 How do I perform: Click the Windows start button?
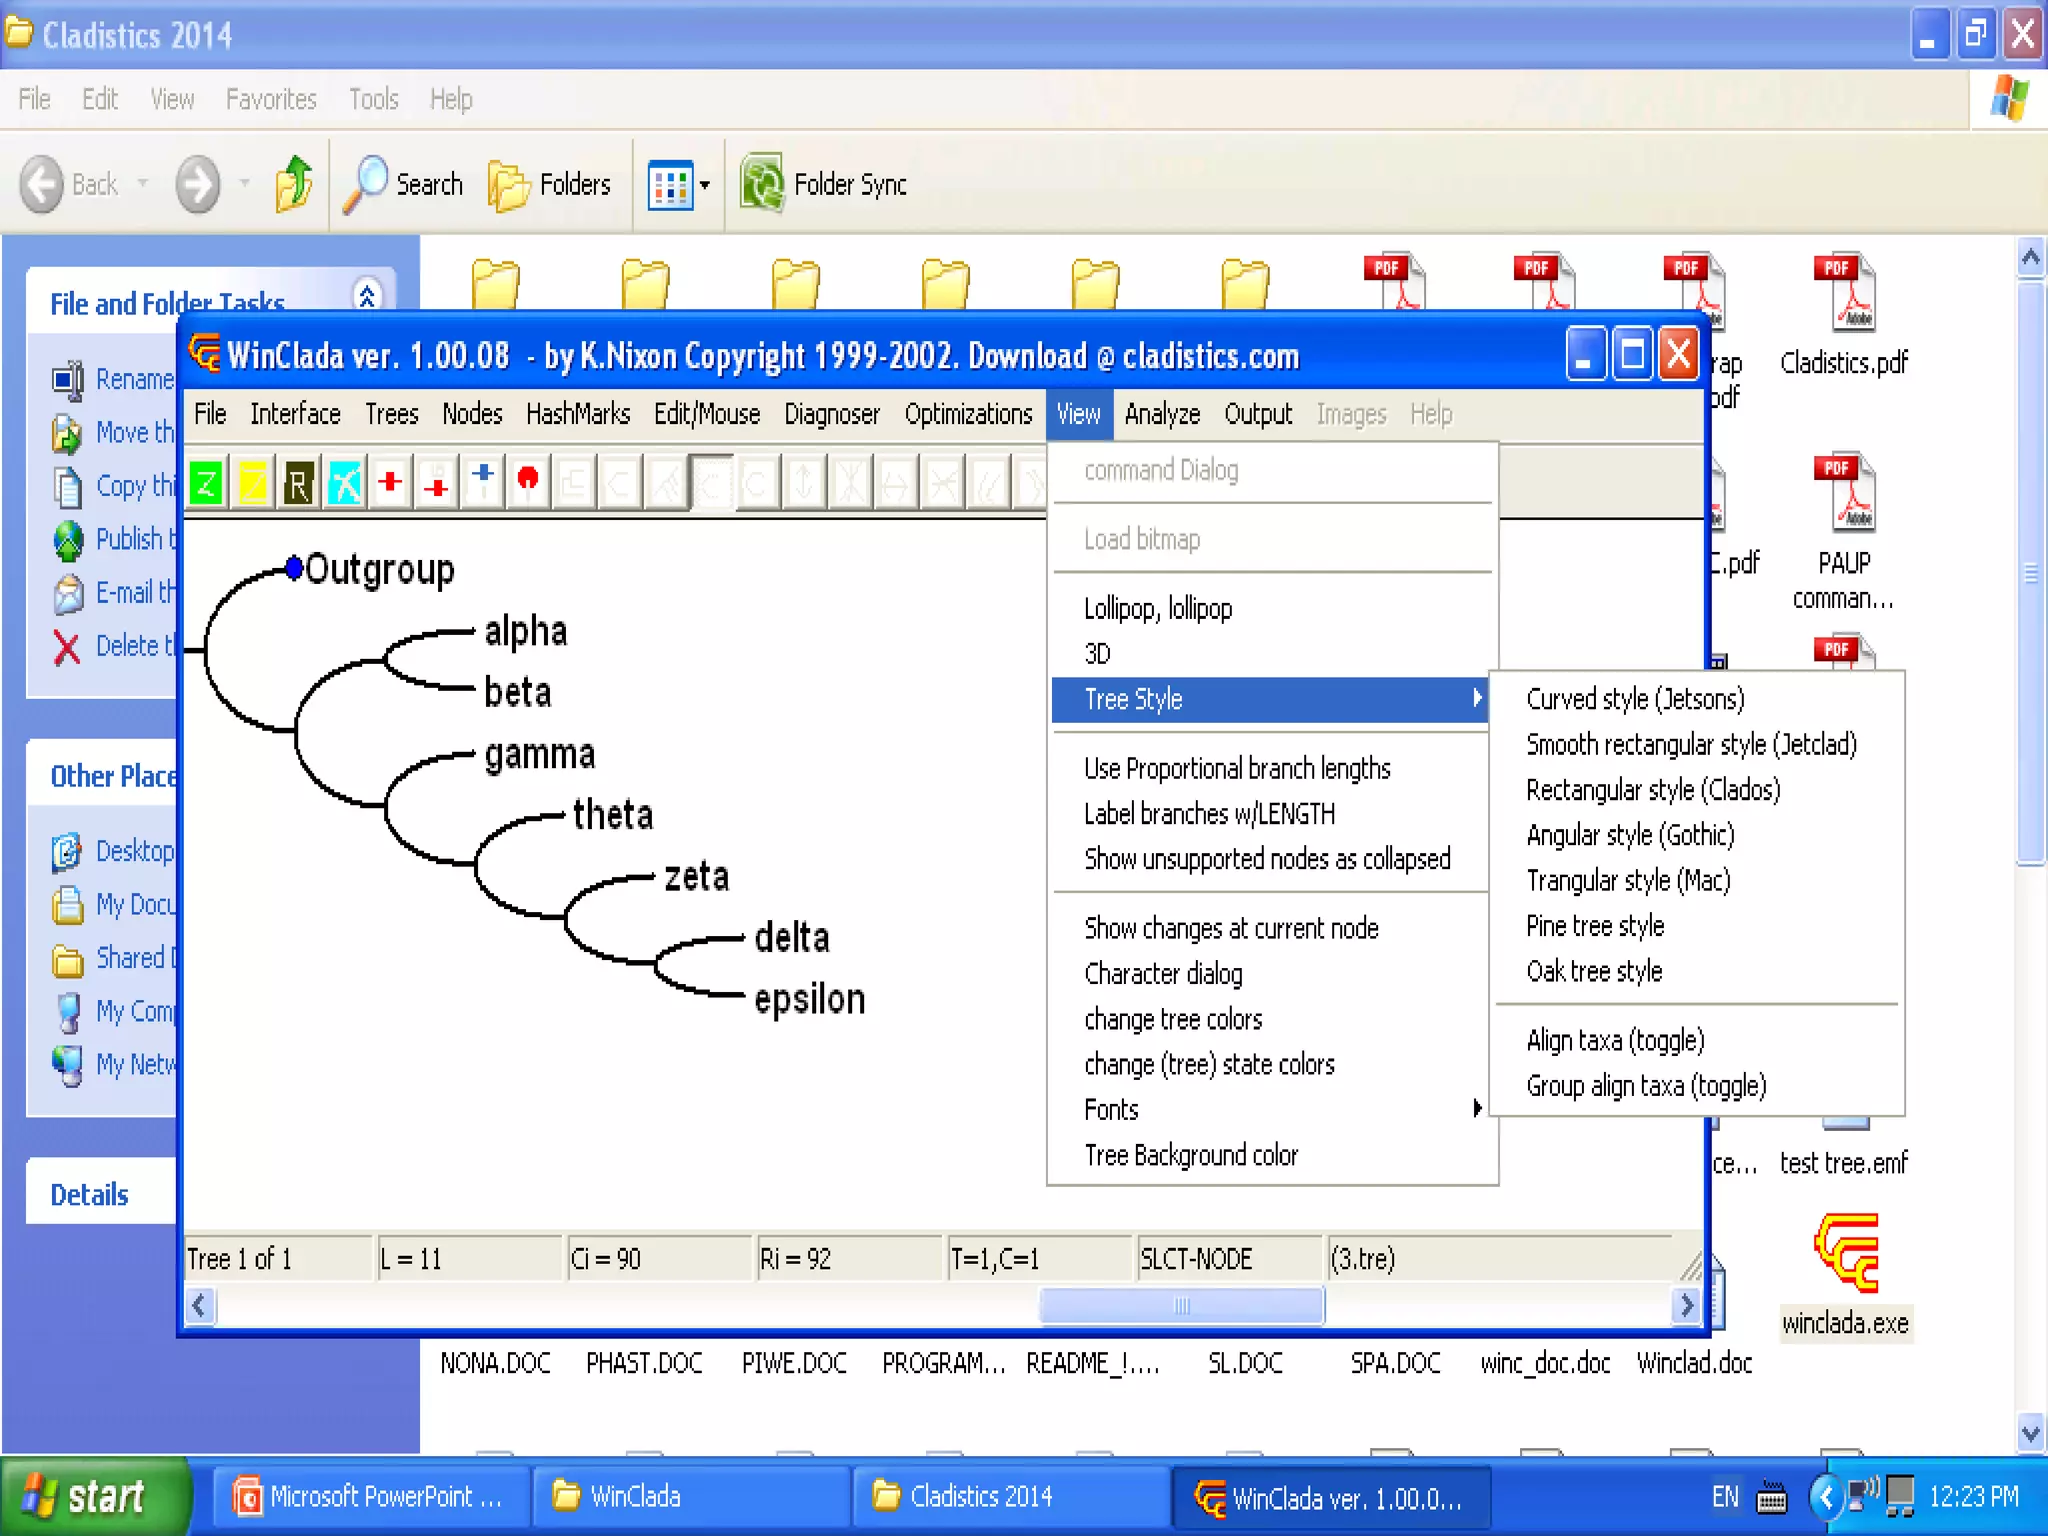point(92,1496)
